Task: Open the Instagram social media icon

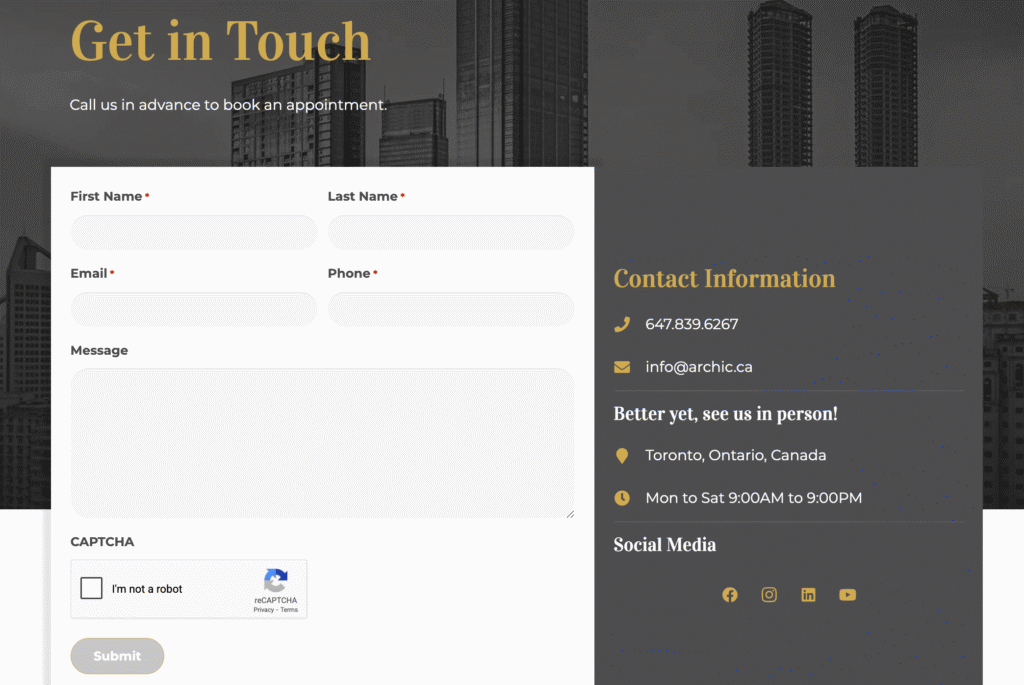Action: (x=769, y=595)
